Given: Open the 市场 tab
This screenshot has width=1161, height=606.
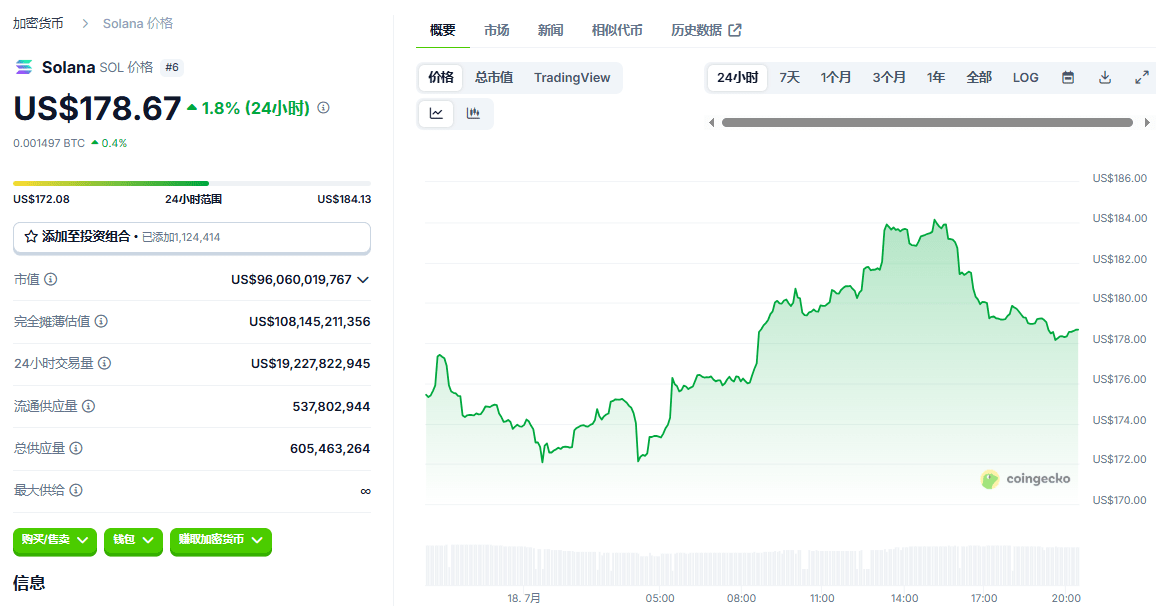Looking at the screenshot, I should [497, 30].
